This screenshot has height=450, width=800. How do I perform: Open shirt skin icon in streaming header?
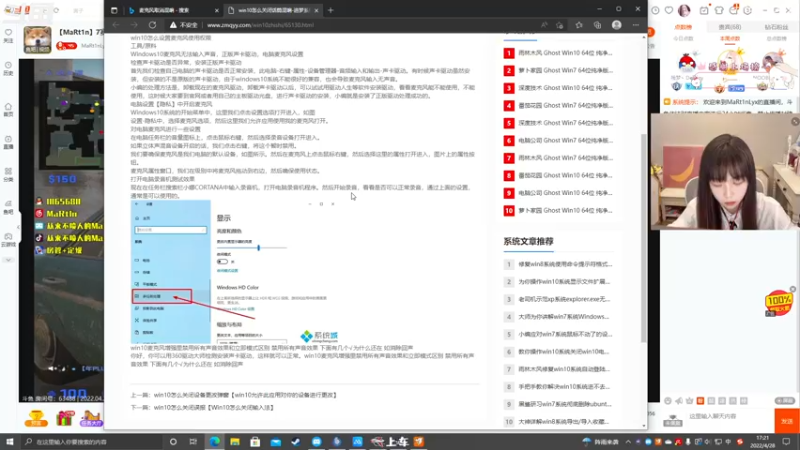click(x=719, y=10)
